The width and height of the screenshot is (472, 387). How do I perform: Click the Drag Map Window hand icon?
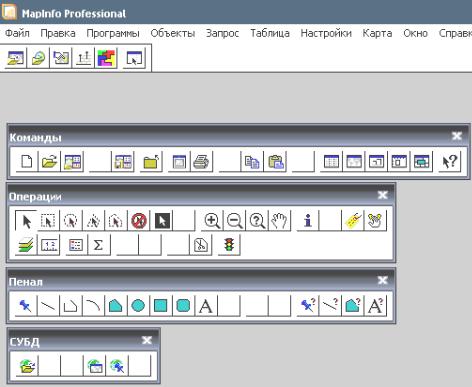point(375,221)
